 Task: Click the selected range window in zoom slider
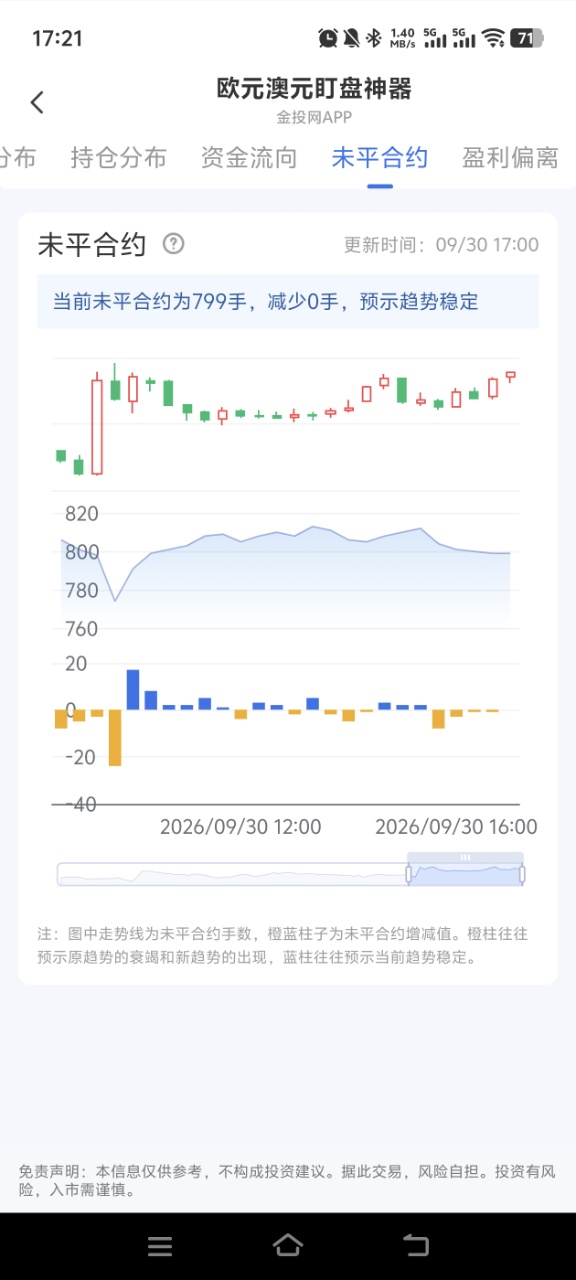465,869
